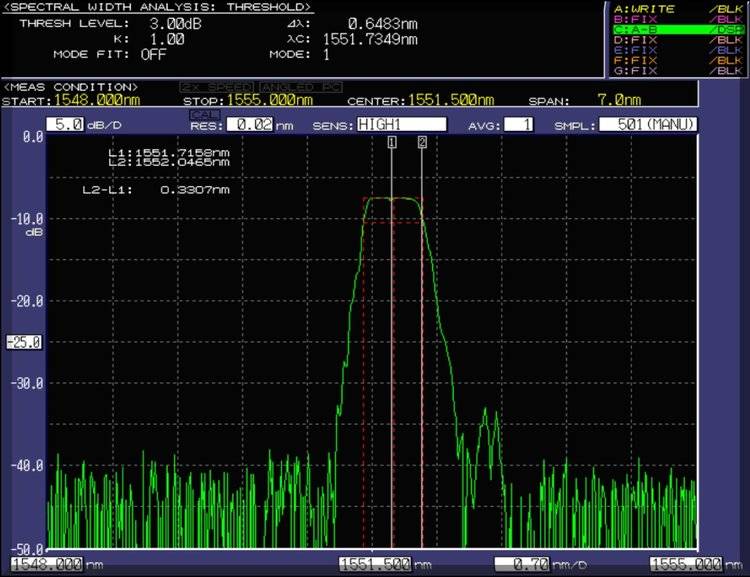Click the line marker 2 flag
This screenshot has height=577, width=750.
[422, 143]
